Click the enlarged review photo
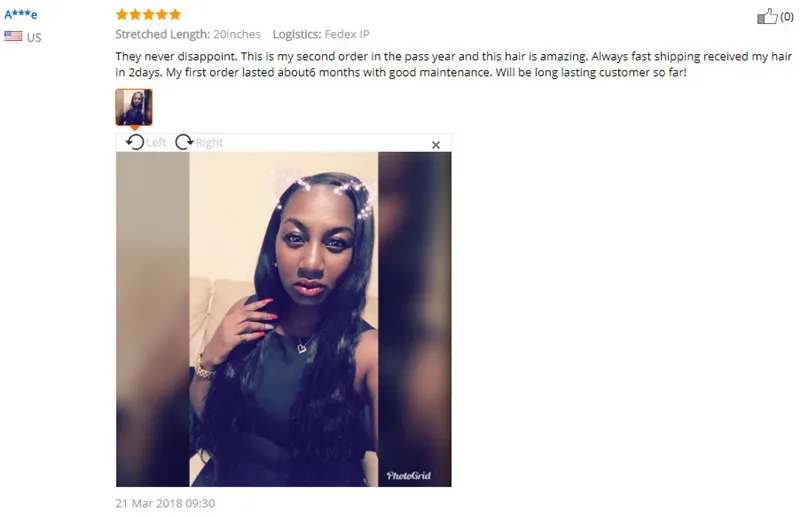 click(x=284, y=319)
